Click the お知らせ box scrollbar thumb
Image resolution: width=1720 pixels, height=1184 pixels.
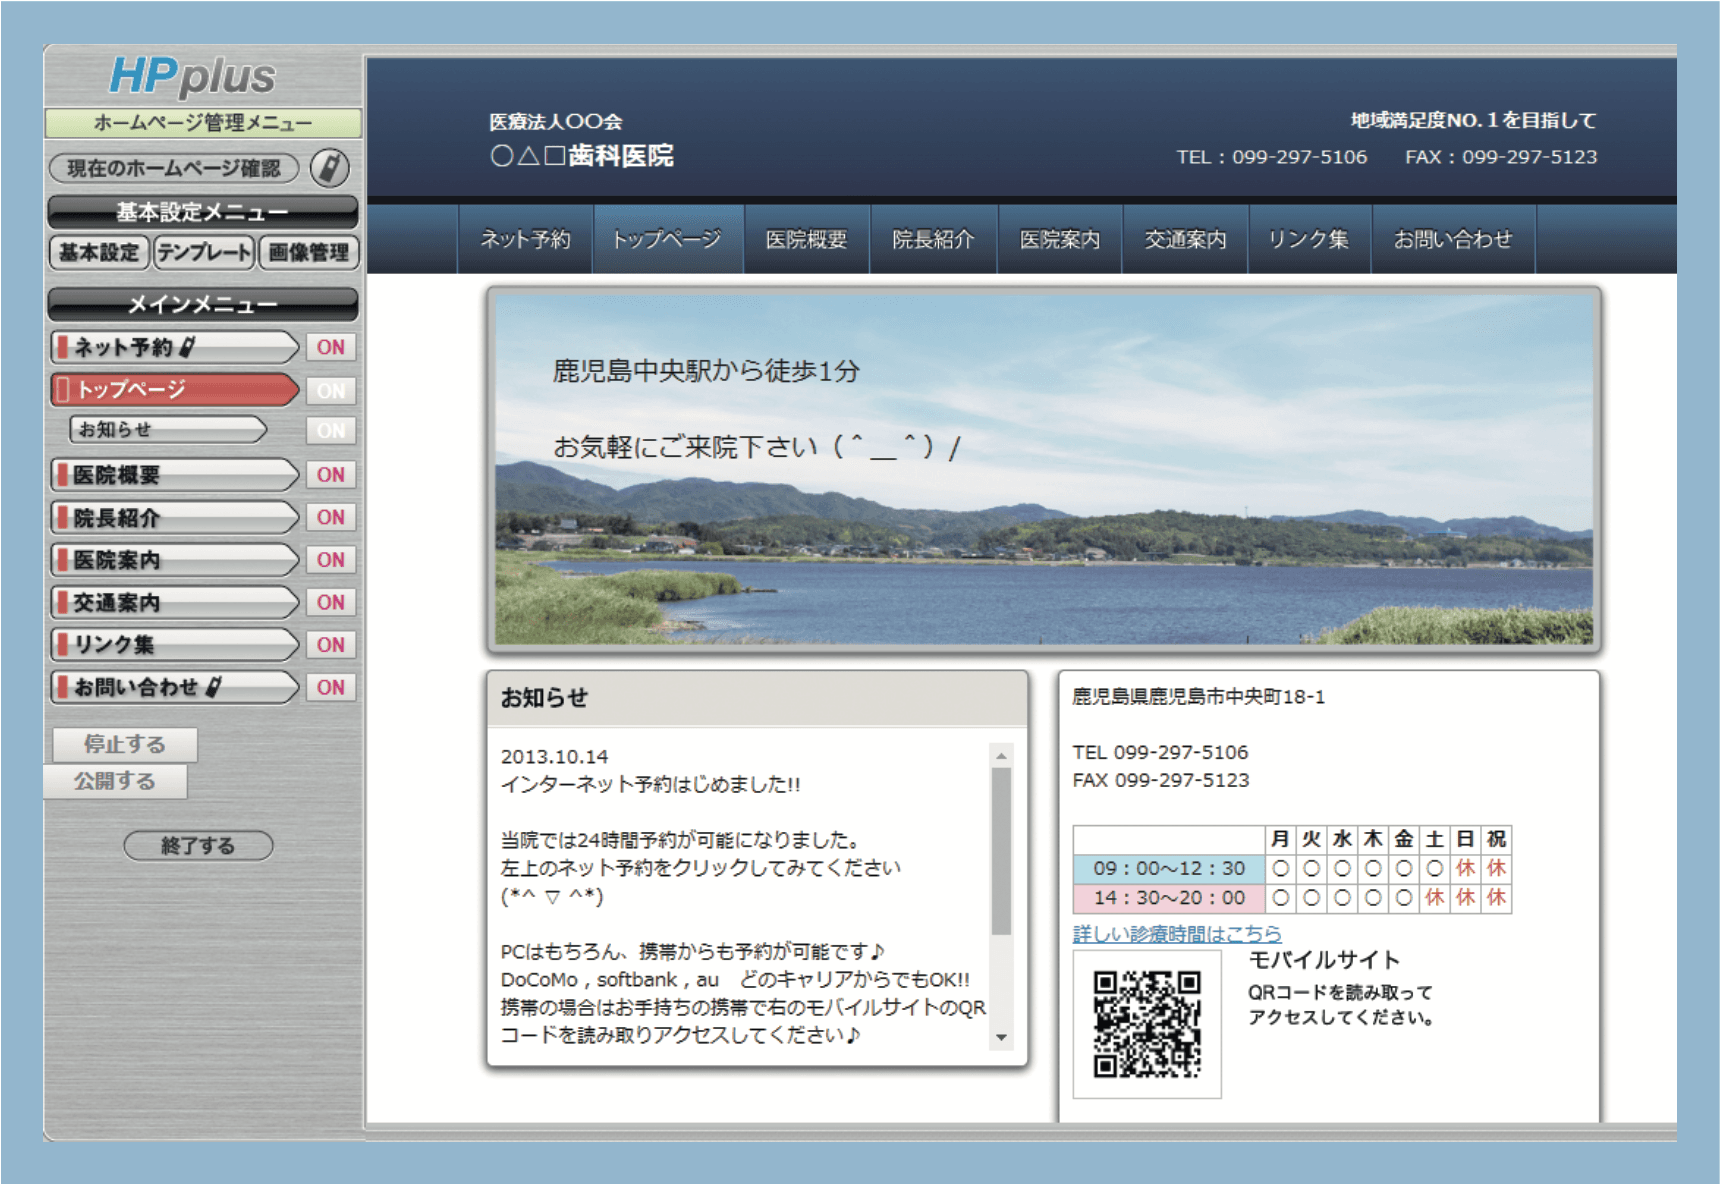click(1001, 850)
